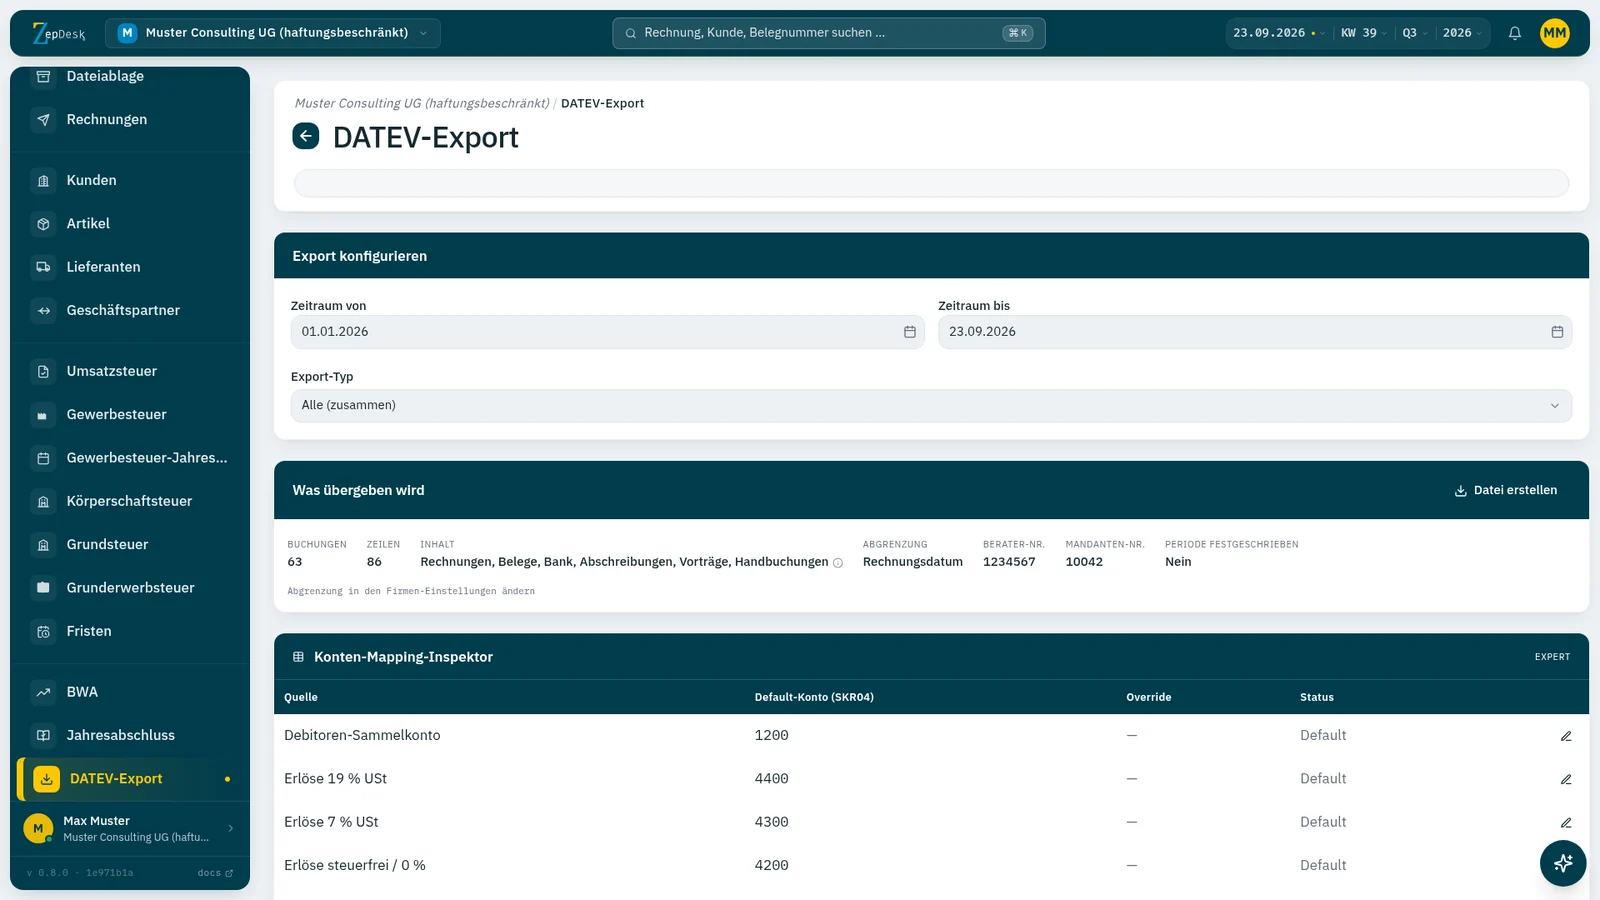Click the Mandanten-Nr. value 10042
The width and height of the screenshot is (1600, 900).
pos(1084,562)
